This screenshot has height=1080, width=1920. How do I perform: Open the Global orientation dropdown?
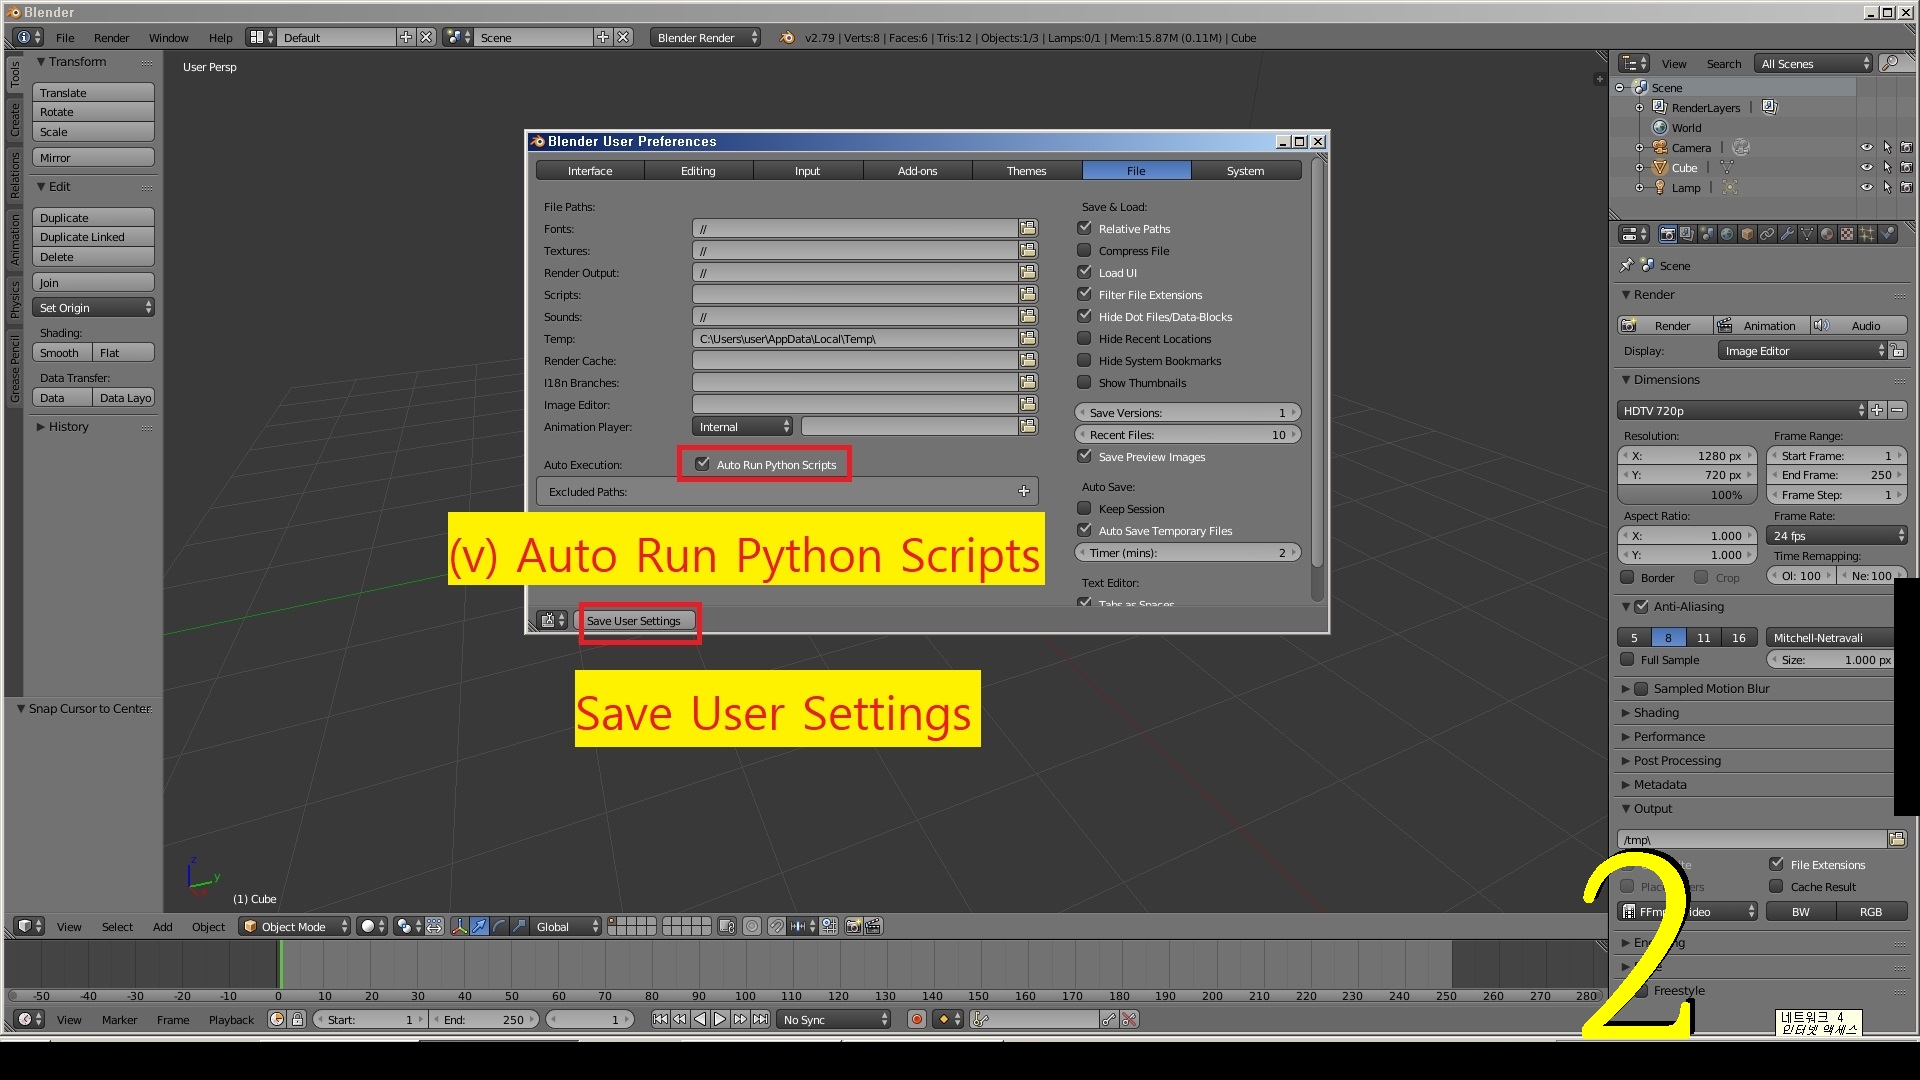pos(566,926)
